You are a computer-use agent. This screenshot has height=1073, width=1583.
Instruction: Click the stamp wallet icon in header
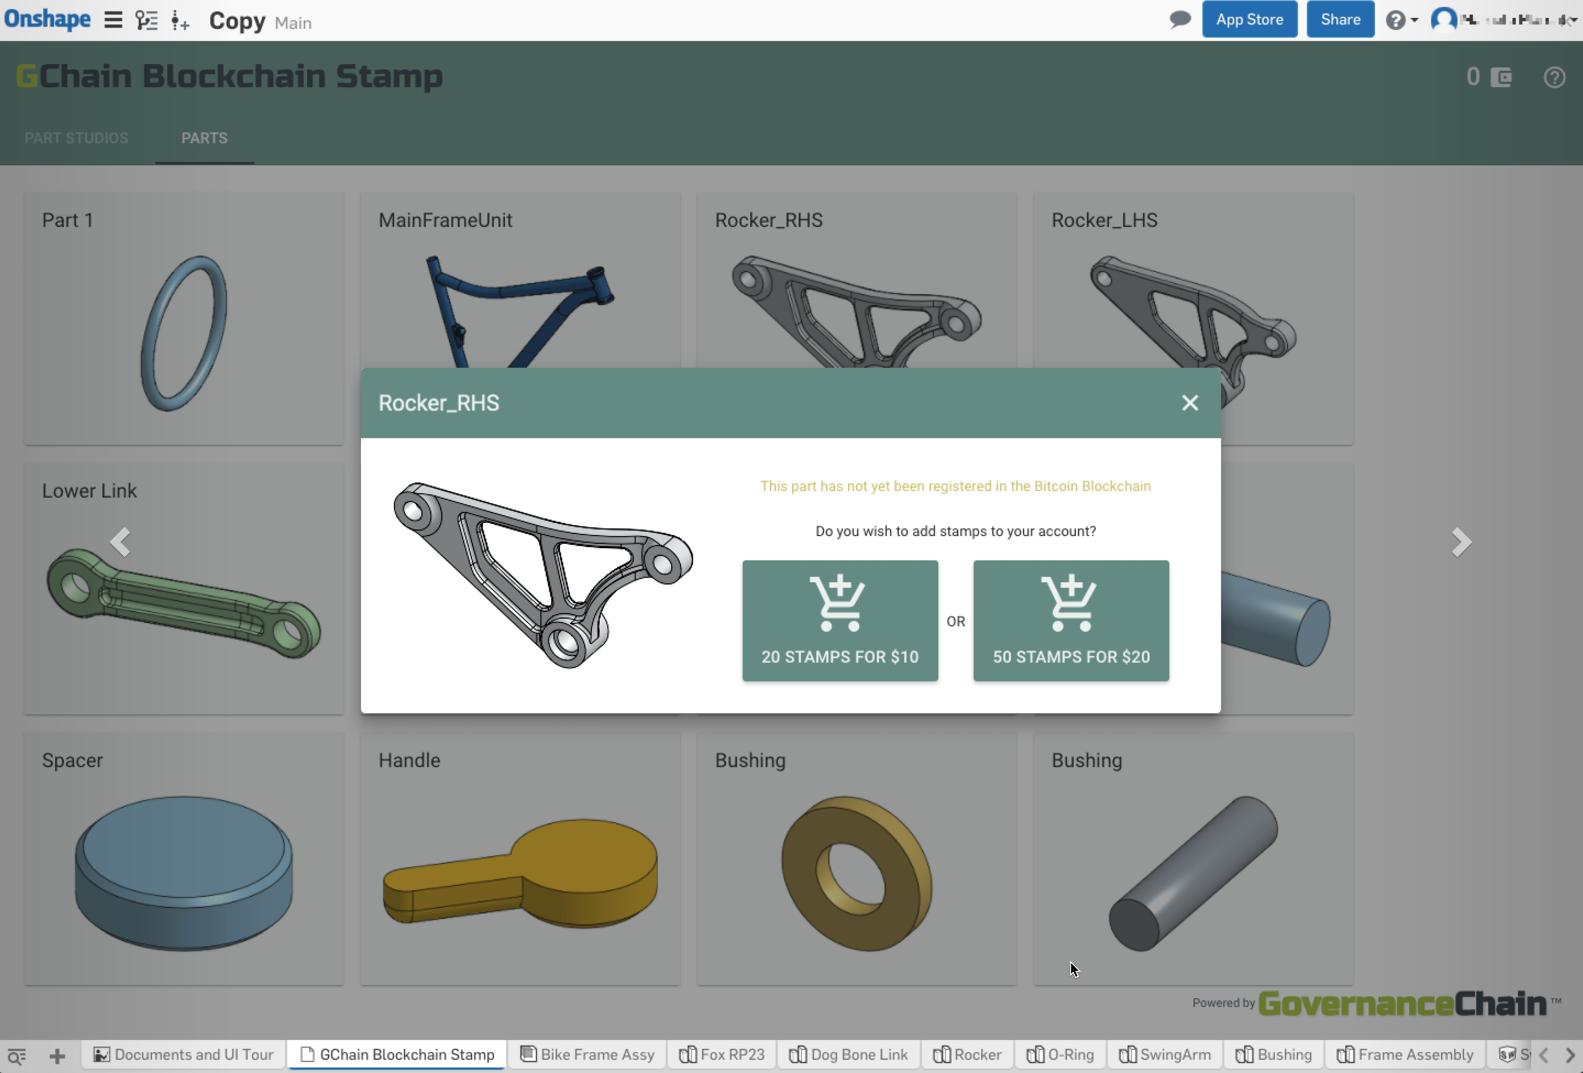(x=1501, y=77)
